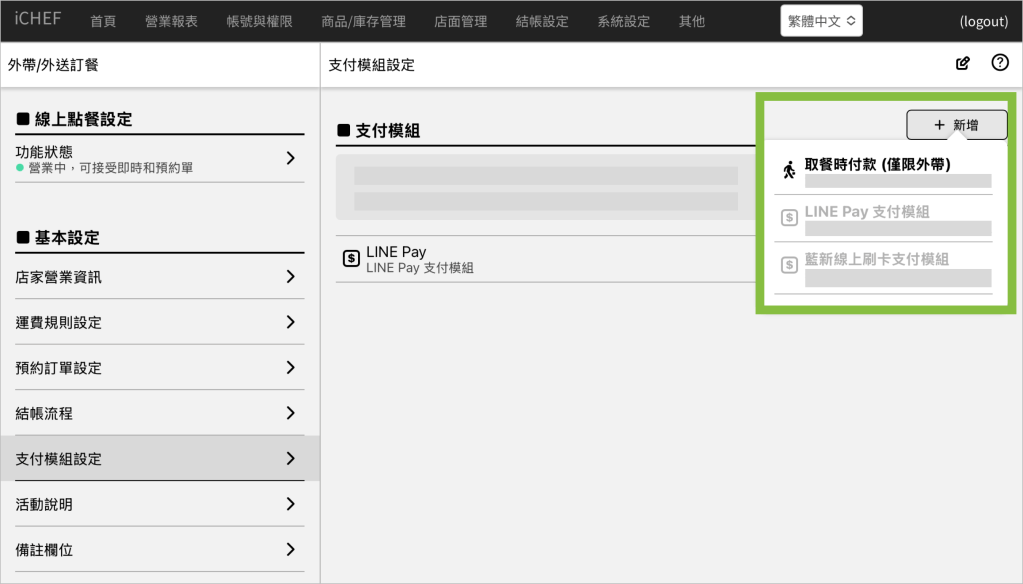This screenshot has width=1023, height=584.
Task: Open the 繁體中文 language dropdown
Action: (x=821, y=21)
